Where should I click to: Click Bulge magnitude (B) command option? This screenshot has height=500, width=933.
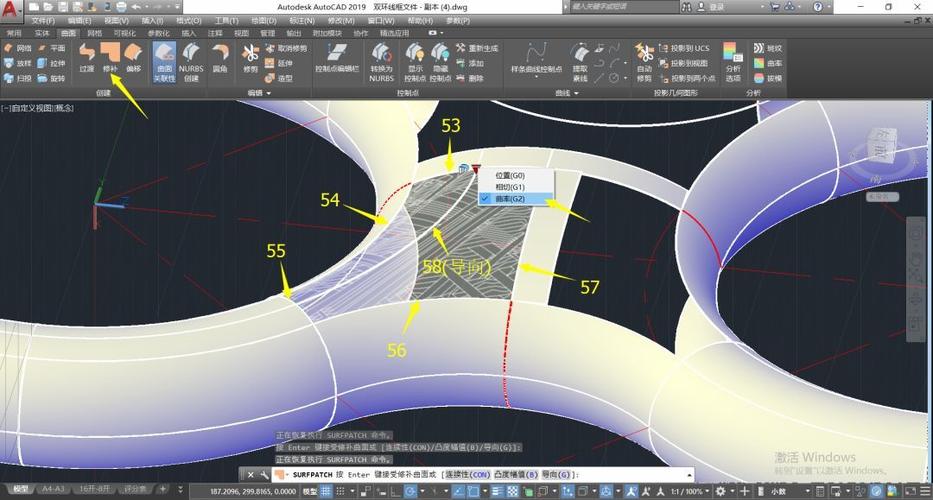516,475
